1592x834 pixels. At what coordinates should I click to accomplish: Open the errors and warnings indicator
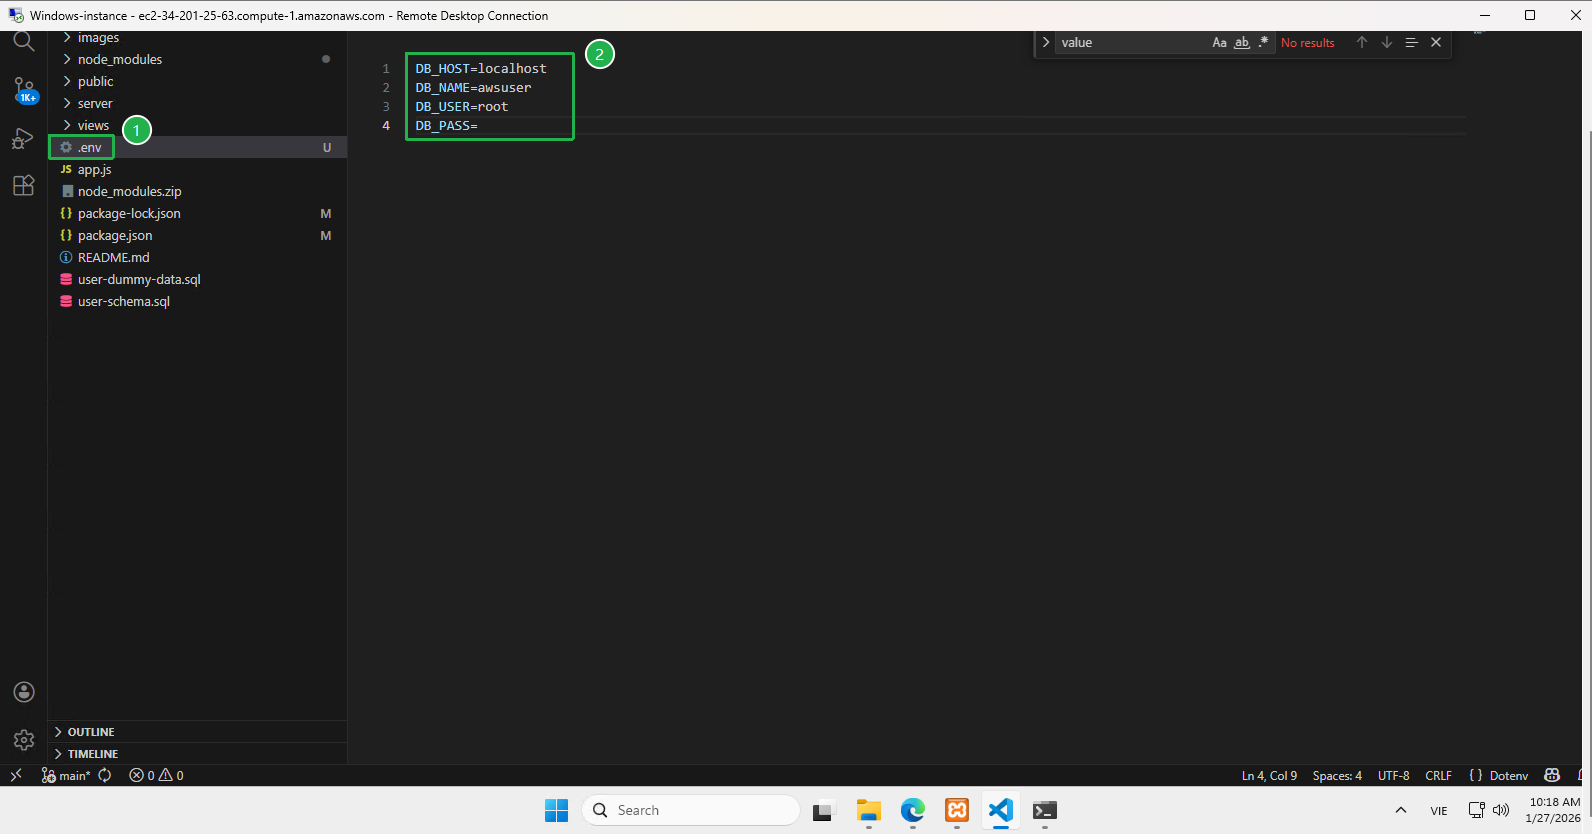[156, 775]
